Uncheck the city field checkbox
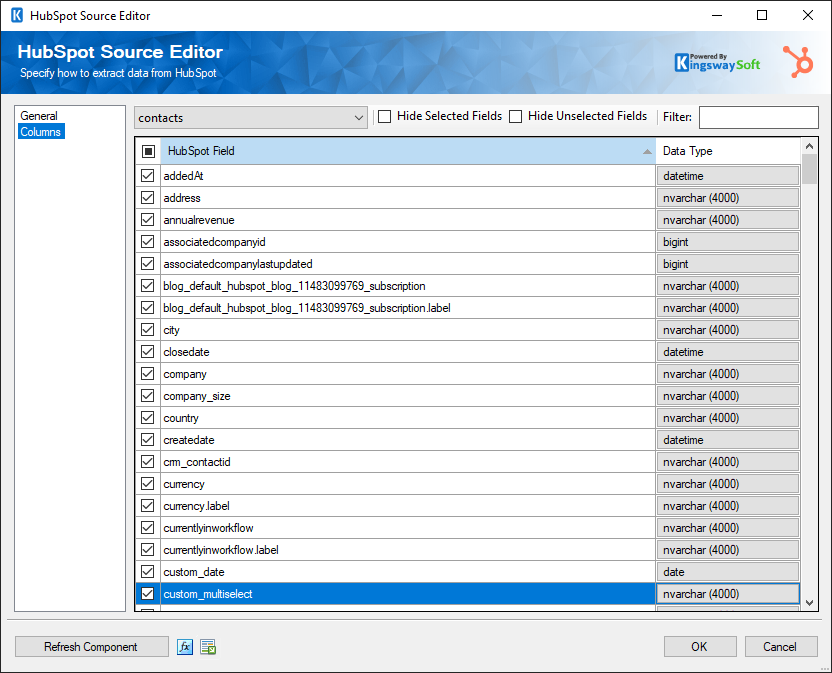Viewport: 832px width, 673px height. [x=148, y=330]
